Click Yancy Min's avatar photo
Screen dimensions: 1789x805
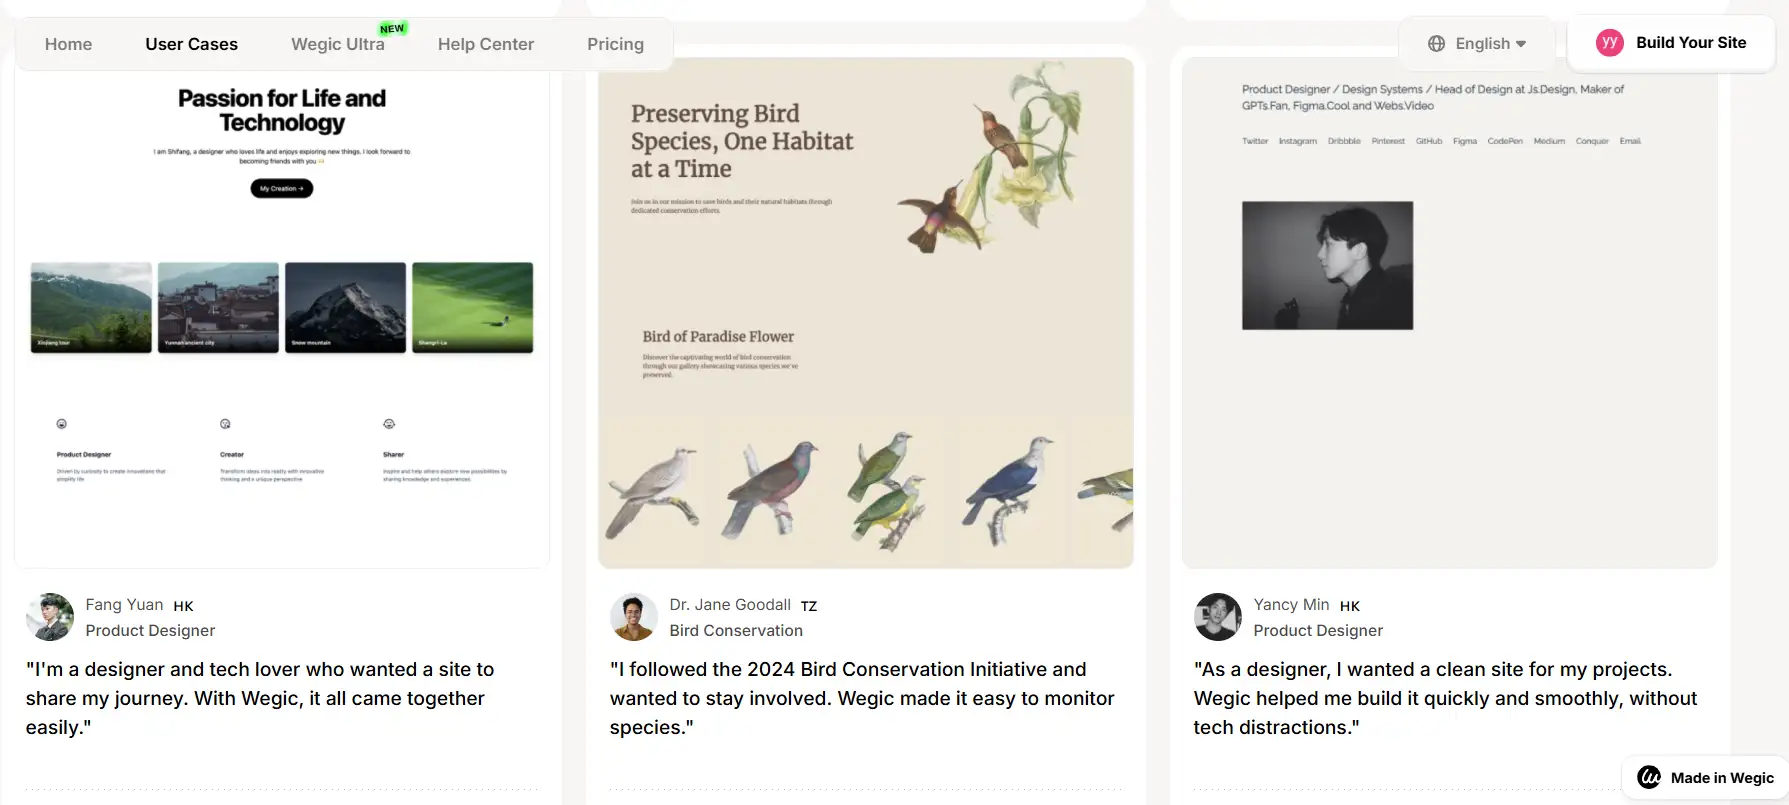[1218, 617]
